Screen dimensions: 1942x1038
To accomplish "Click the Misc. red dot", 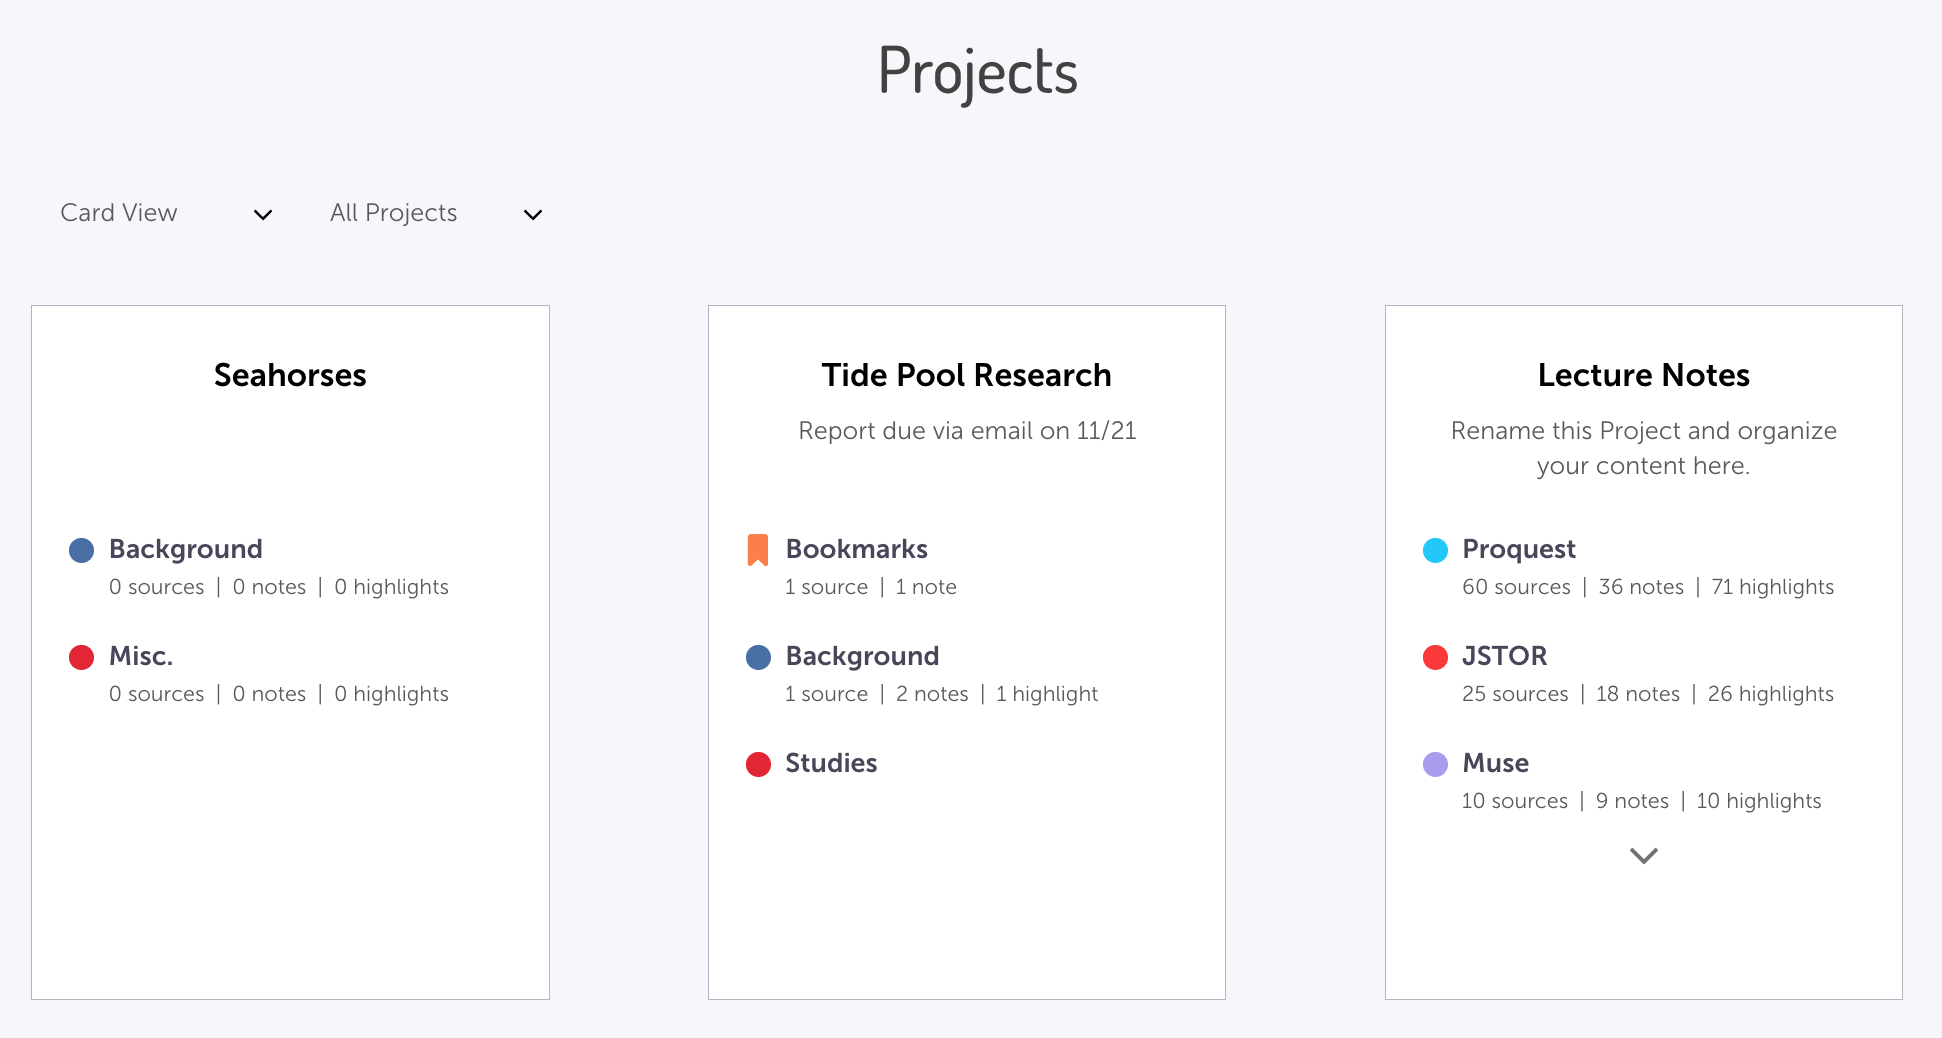I will [81, 657].
